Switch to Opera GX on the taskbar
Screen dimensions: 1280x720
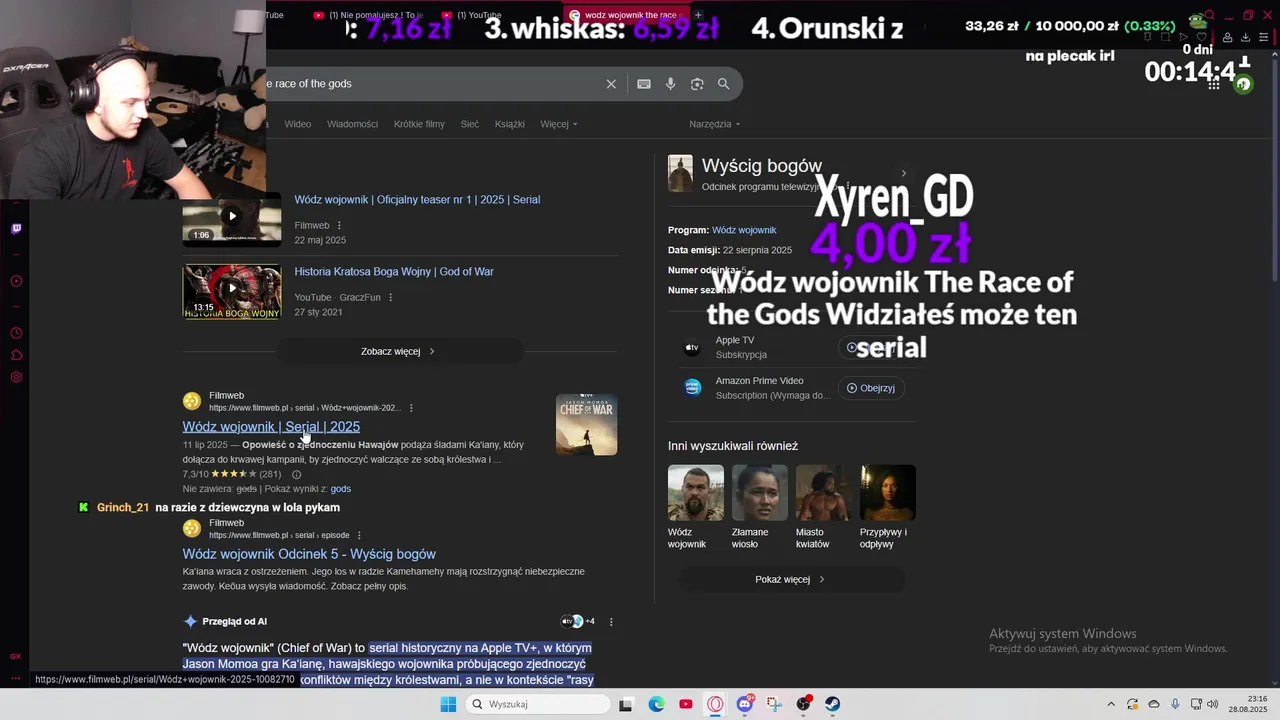(x=715, y=704)
